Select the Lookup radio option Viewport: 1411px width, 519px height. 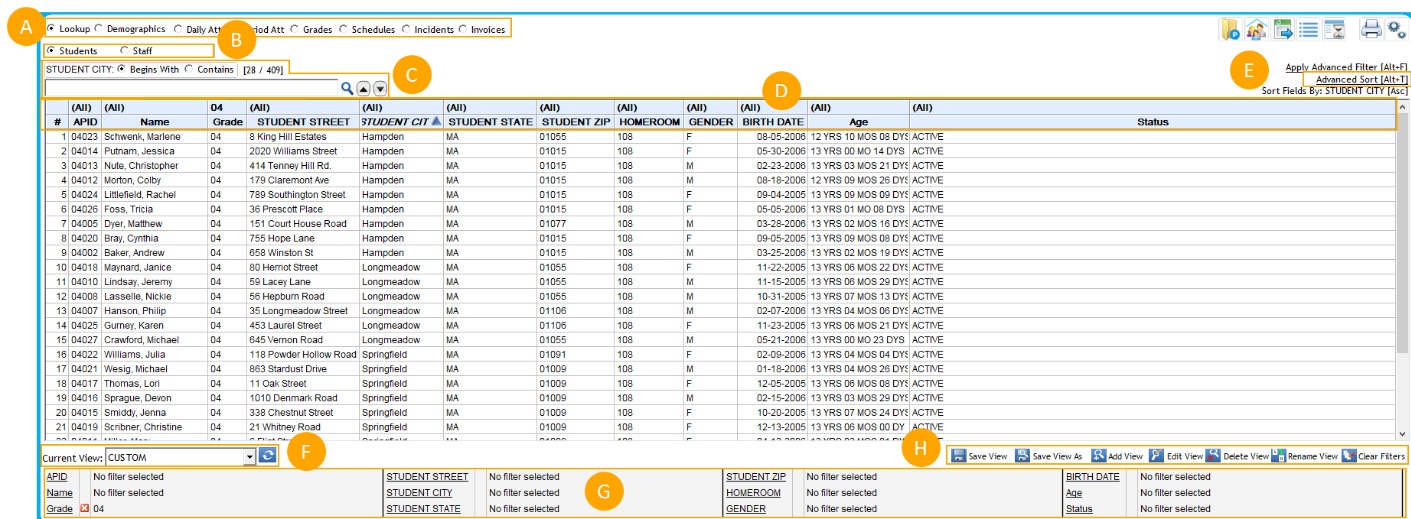point(51,29)
